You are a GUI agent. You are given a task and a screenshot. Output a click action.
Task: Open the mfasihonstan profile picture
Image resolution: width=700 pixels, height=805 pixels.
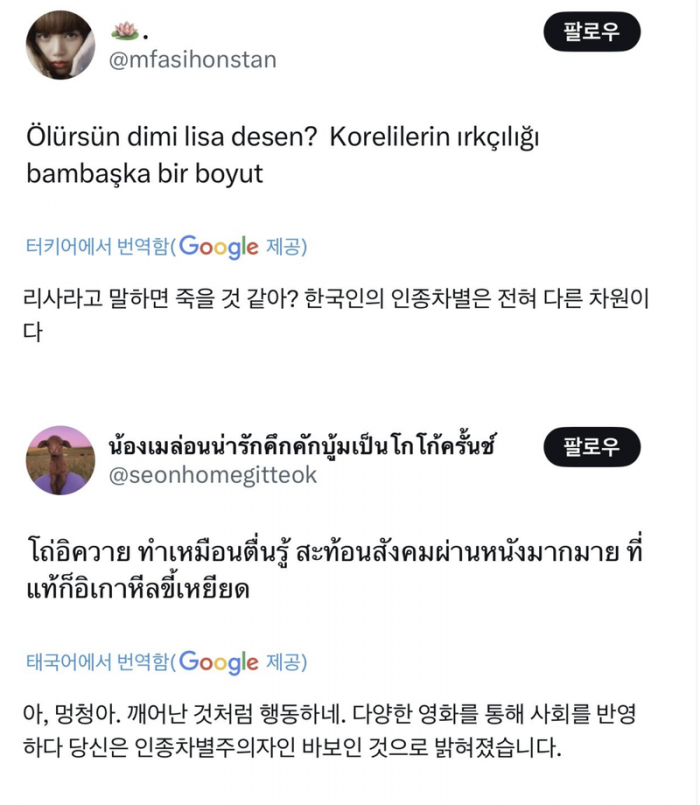tap(60, 45)
